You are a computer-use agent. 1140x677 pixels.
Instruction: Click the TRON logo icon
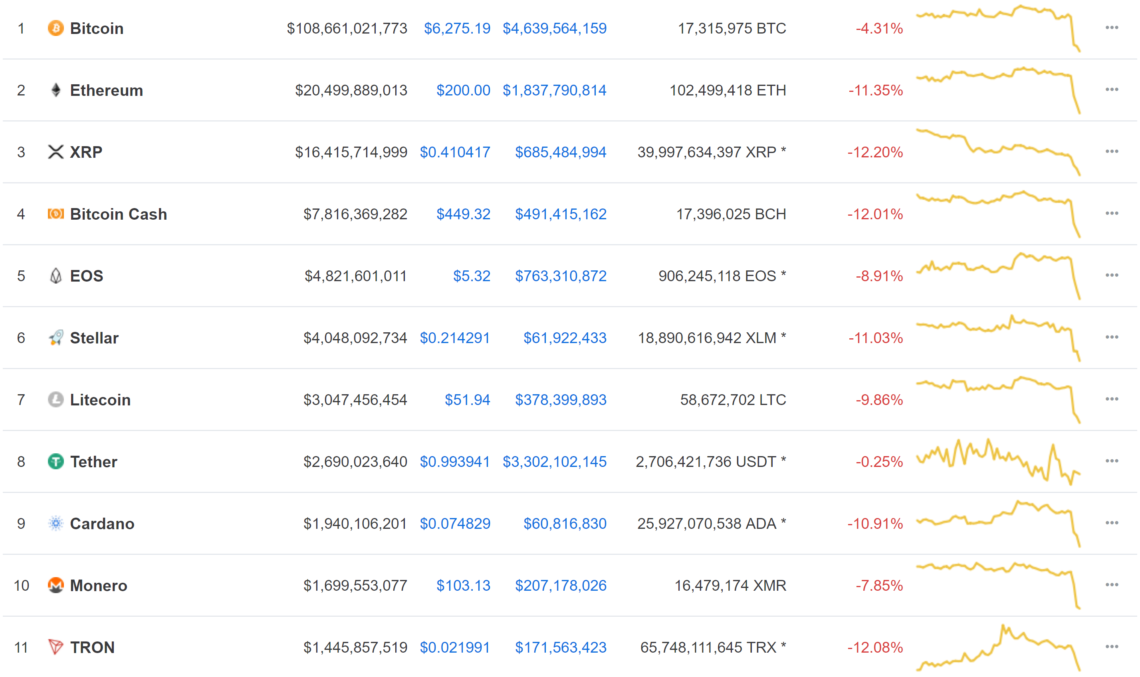pyautogui.click(x=54, y=647)
